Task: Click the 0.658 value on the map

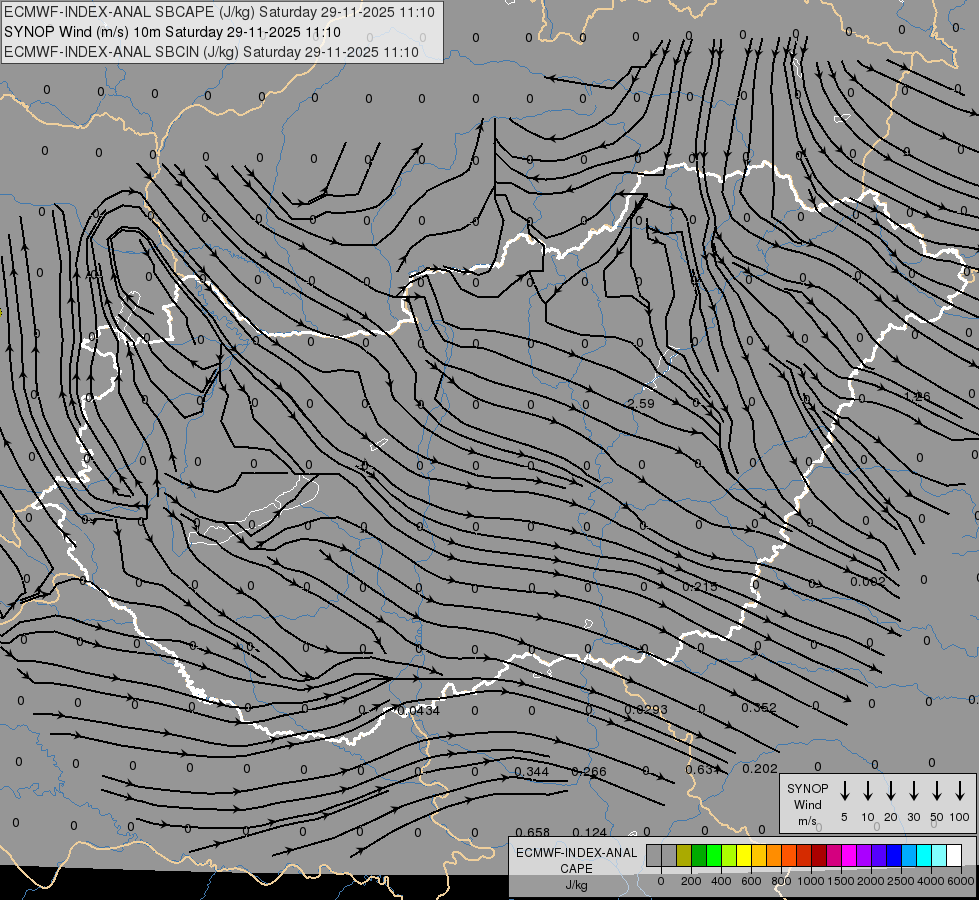Action: click(x=533, y=833)
